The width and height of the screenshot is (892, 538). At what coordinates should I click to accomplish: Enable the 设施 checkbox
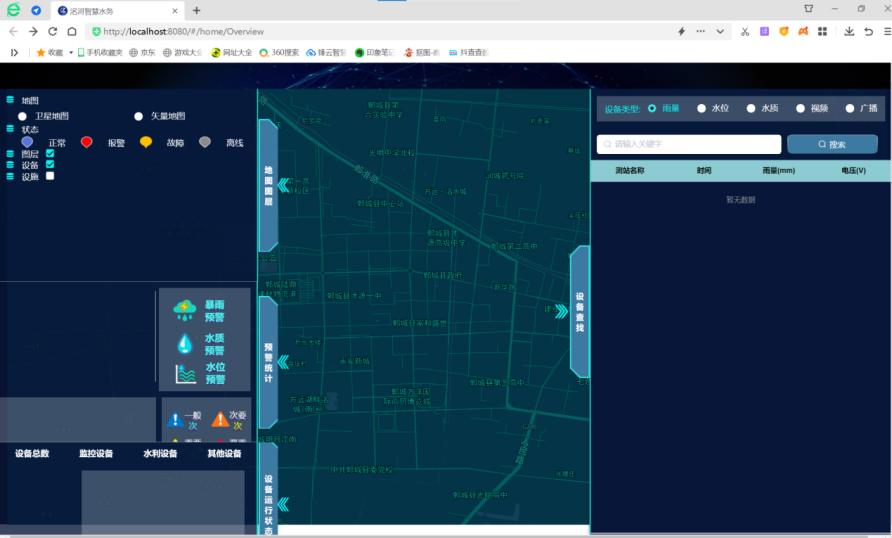click(x=50, y=176)
